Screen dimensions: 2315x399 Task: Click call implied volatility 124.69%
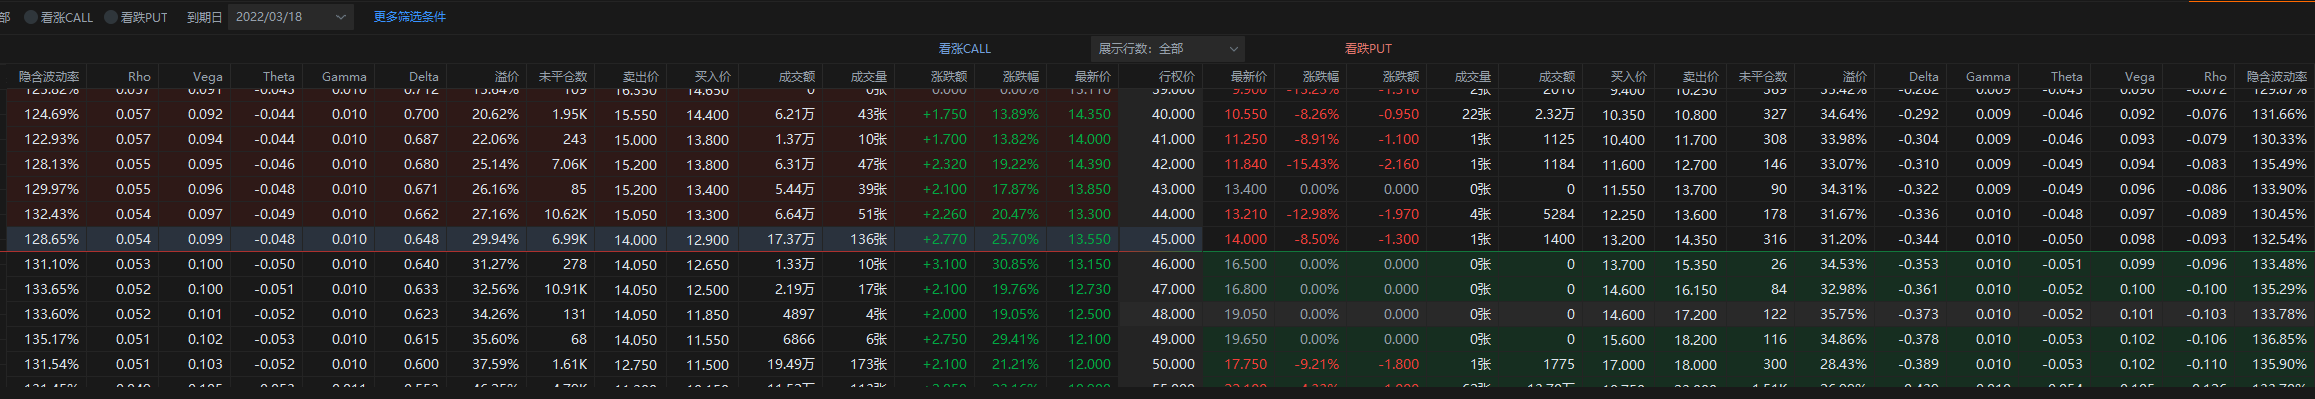[x=52, y=114]
